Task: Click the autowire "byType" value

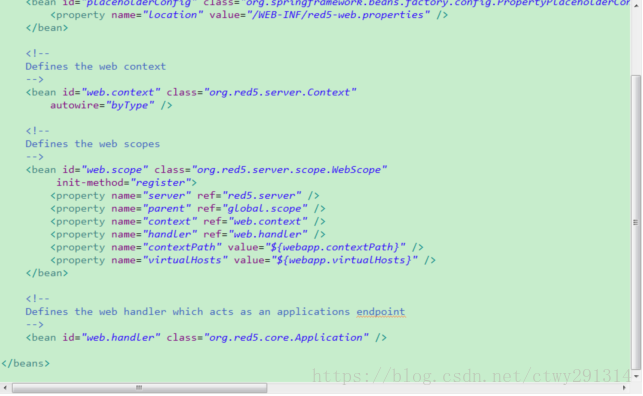Action: (130, 105)
